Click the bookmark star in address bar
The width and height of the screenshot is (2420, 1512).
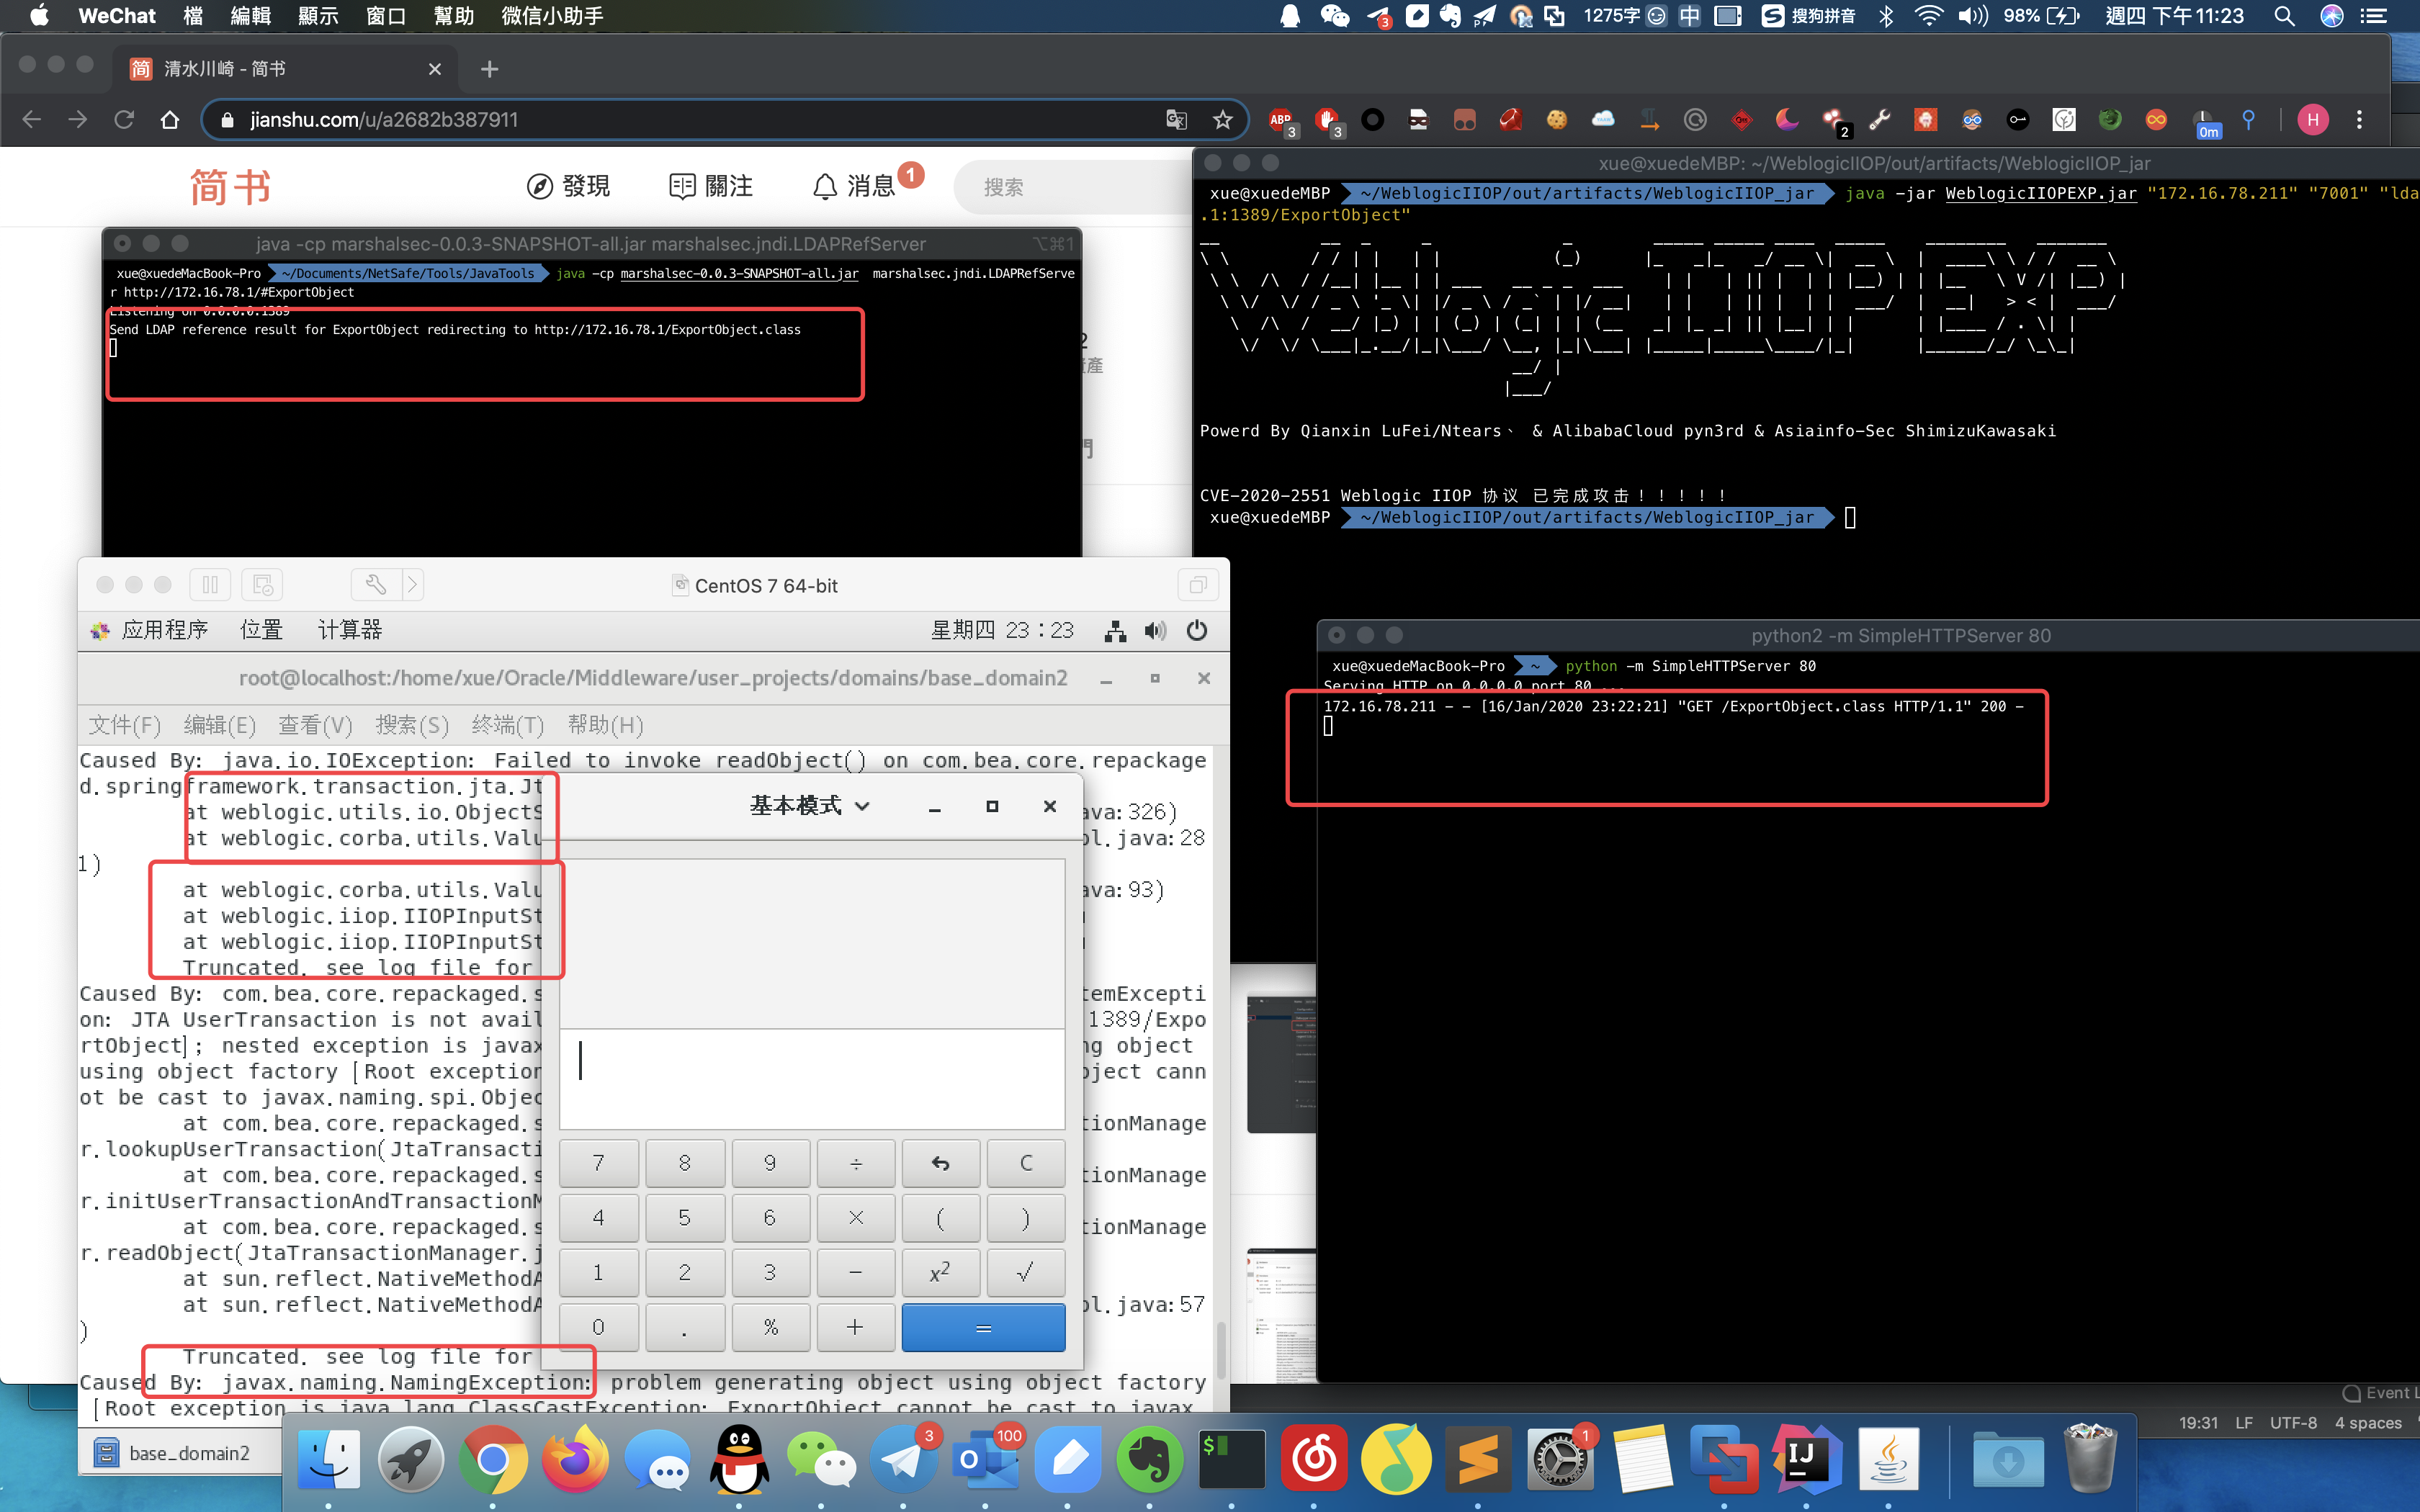coord(1222,120)
